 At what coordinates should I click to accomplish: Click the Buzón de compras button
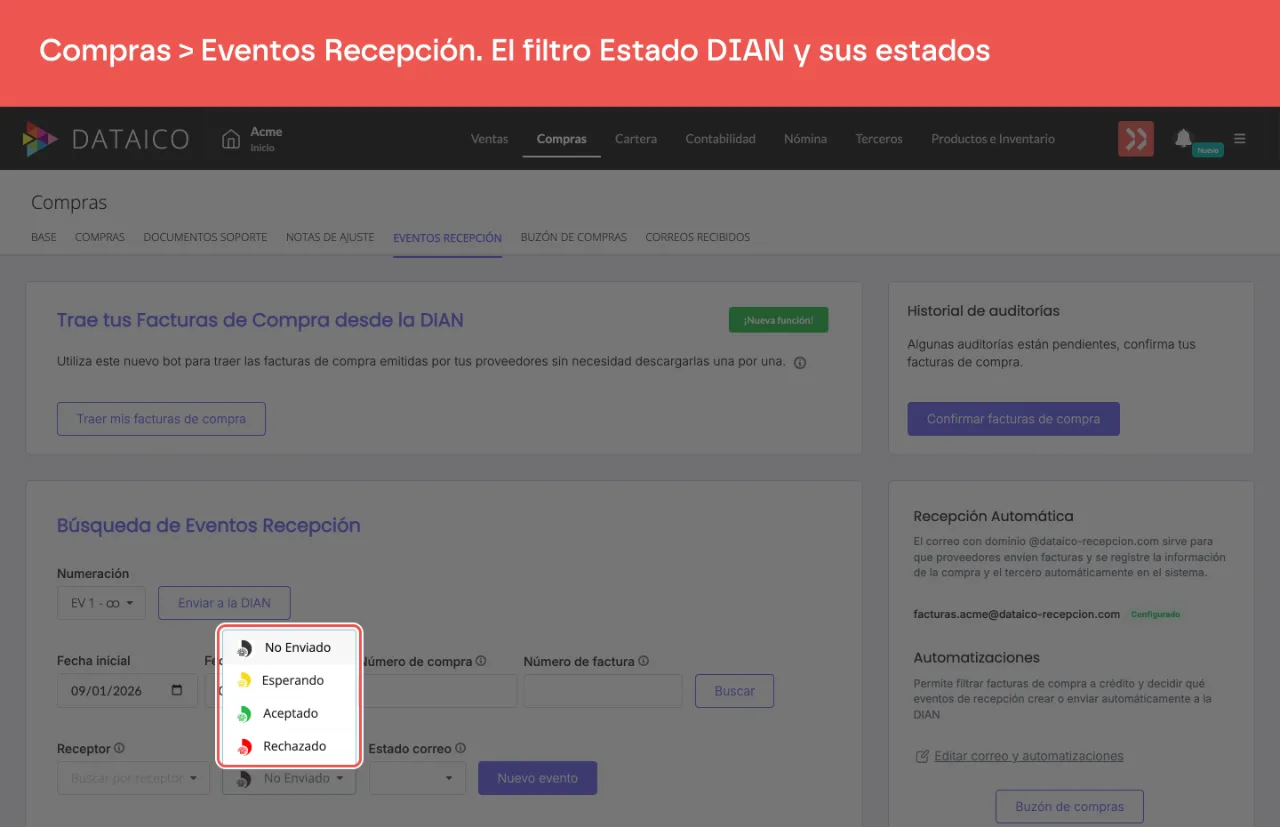click(1069, 806)
